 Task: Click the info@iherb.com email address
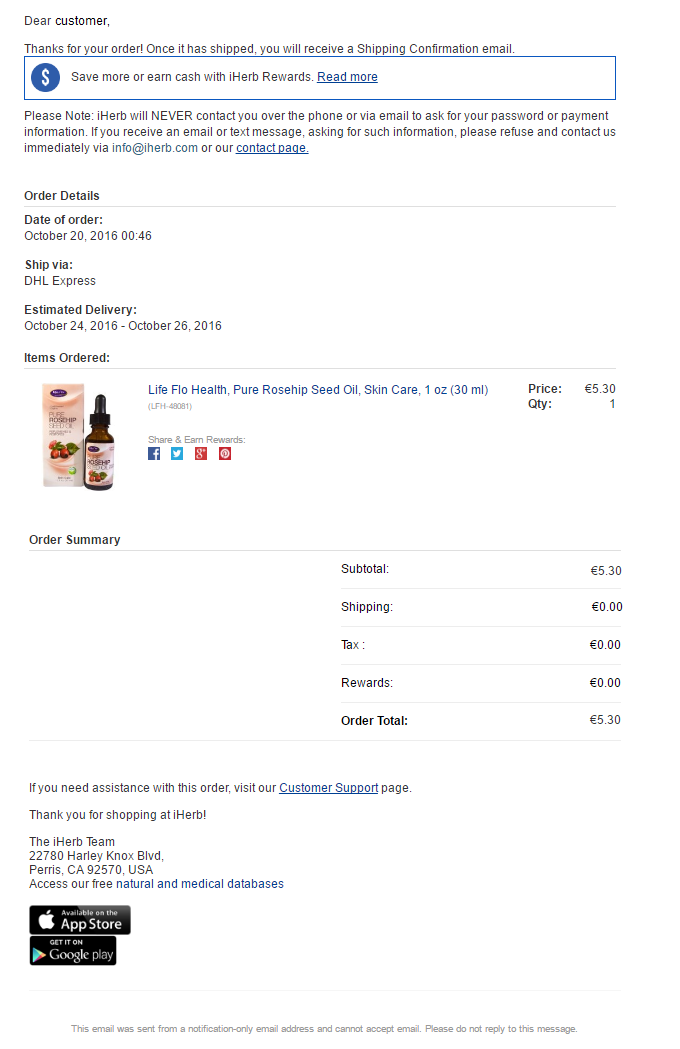155,148
